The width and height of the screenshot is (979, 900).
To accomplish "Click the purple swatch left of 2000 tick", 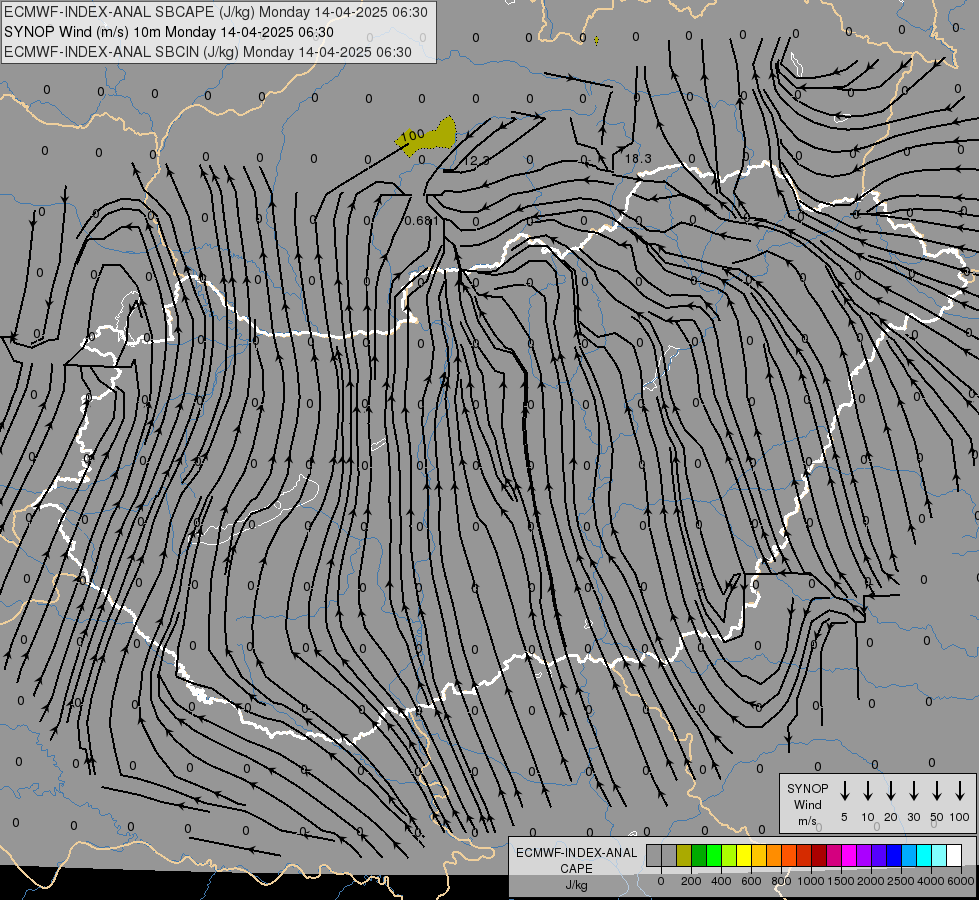I will [863, 856].
